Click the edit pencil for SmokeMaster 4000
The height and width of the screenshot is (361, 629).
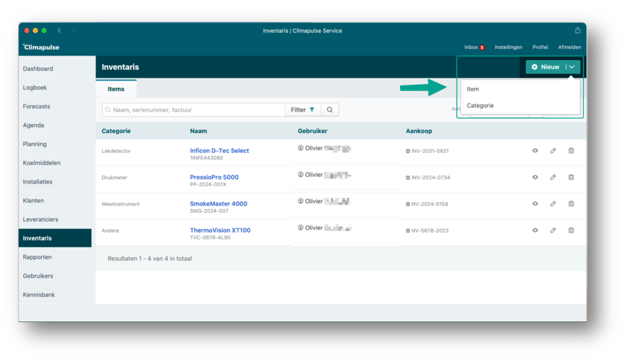[553, 204]
